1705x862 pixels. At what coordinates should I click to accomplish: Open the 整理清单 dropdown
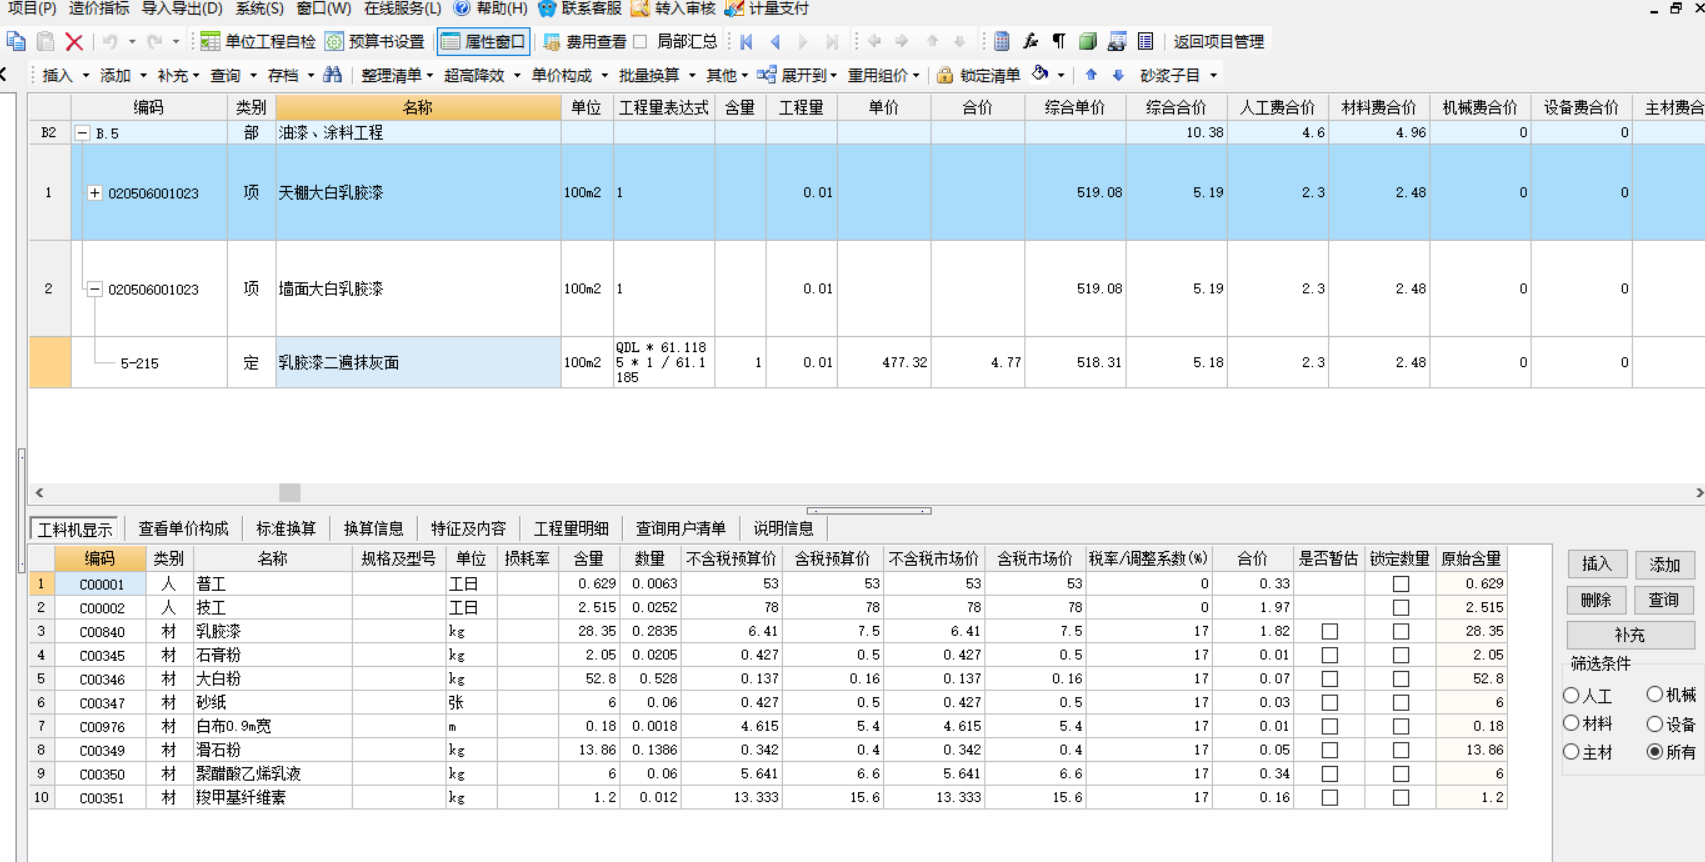coord(397,75)
